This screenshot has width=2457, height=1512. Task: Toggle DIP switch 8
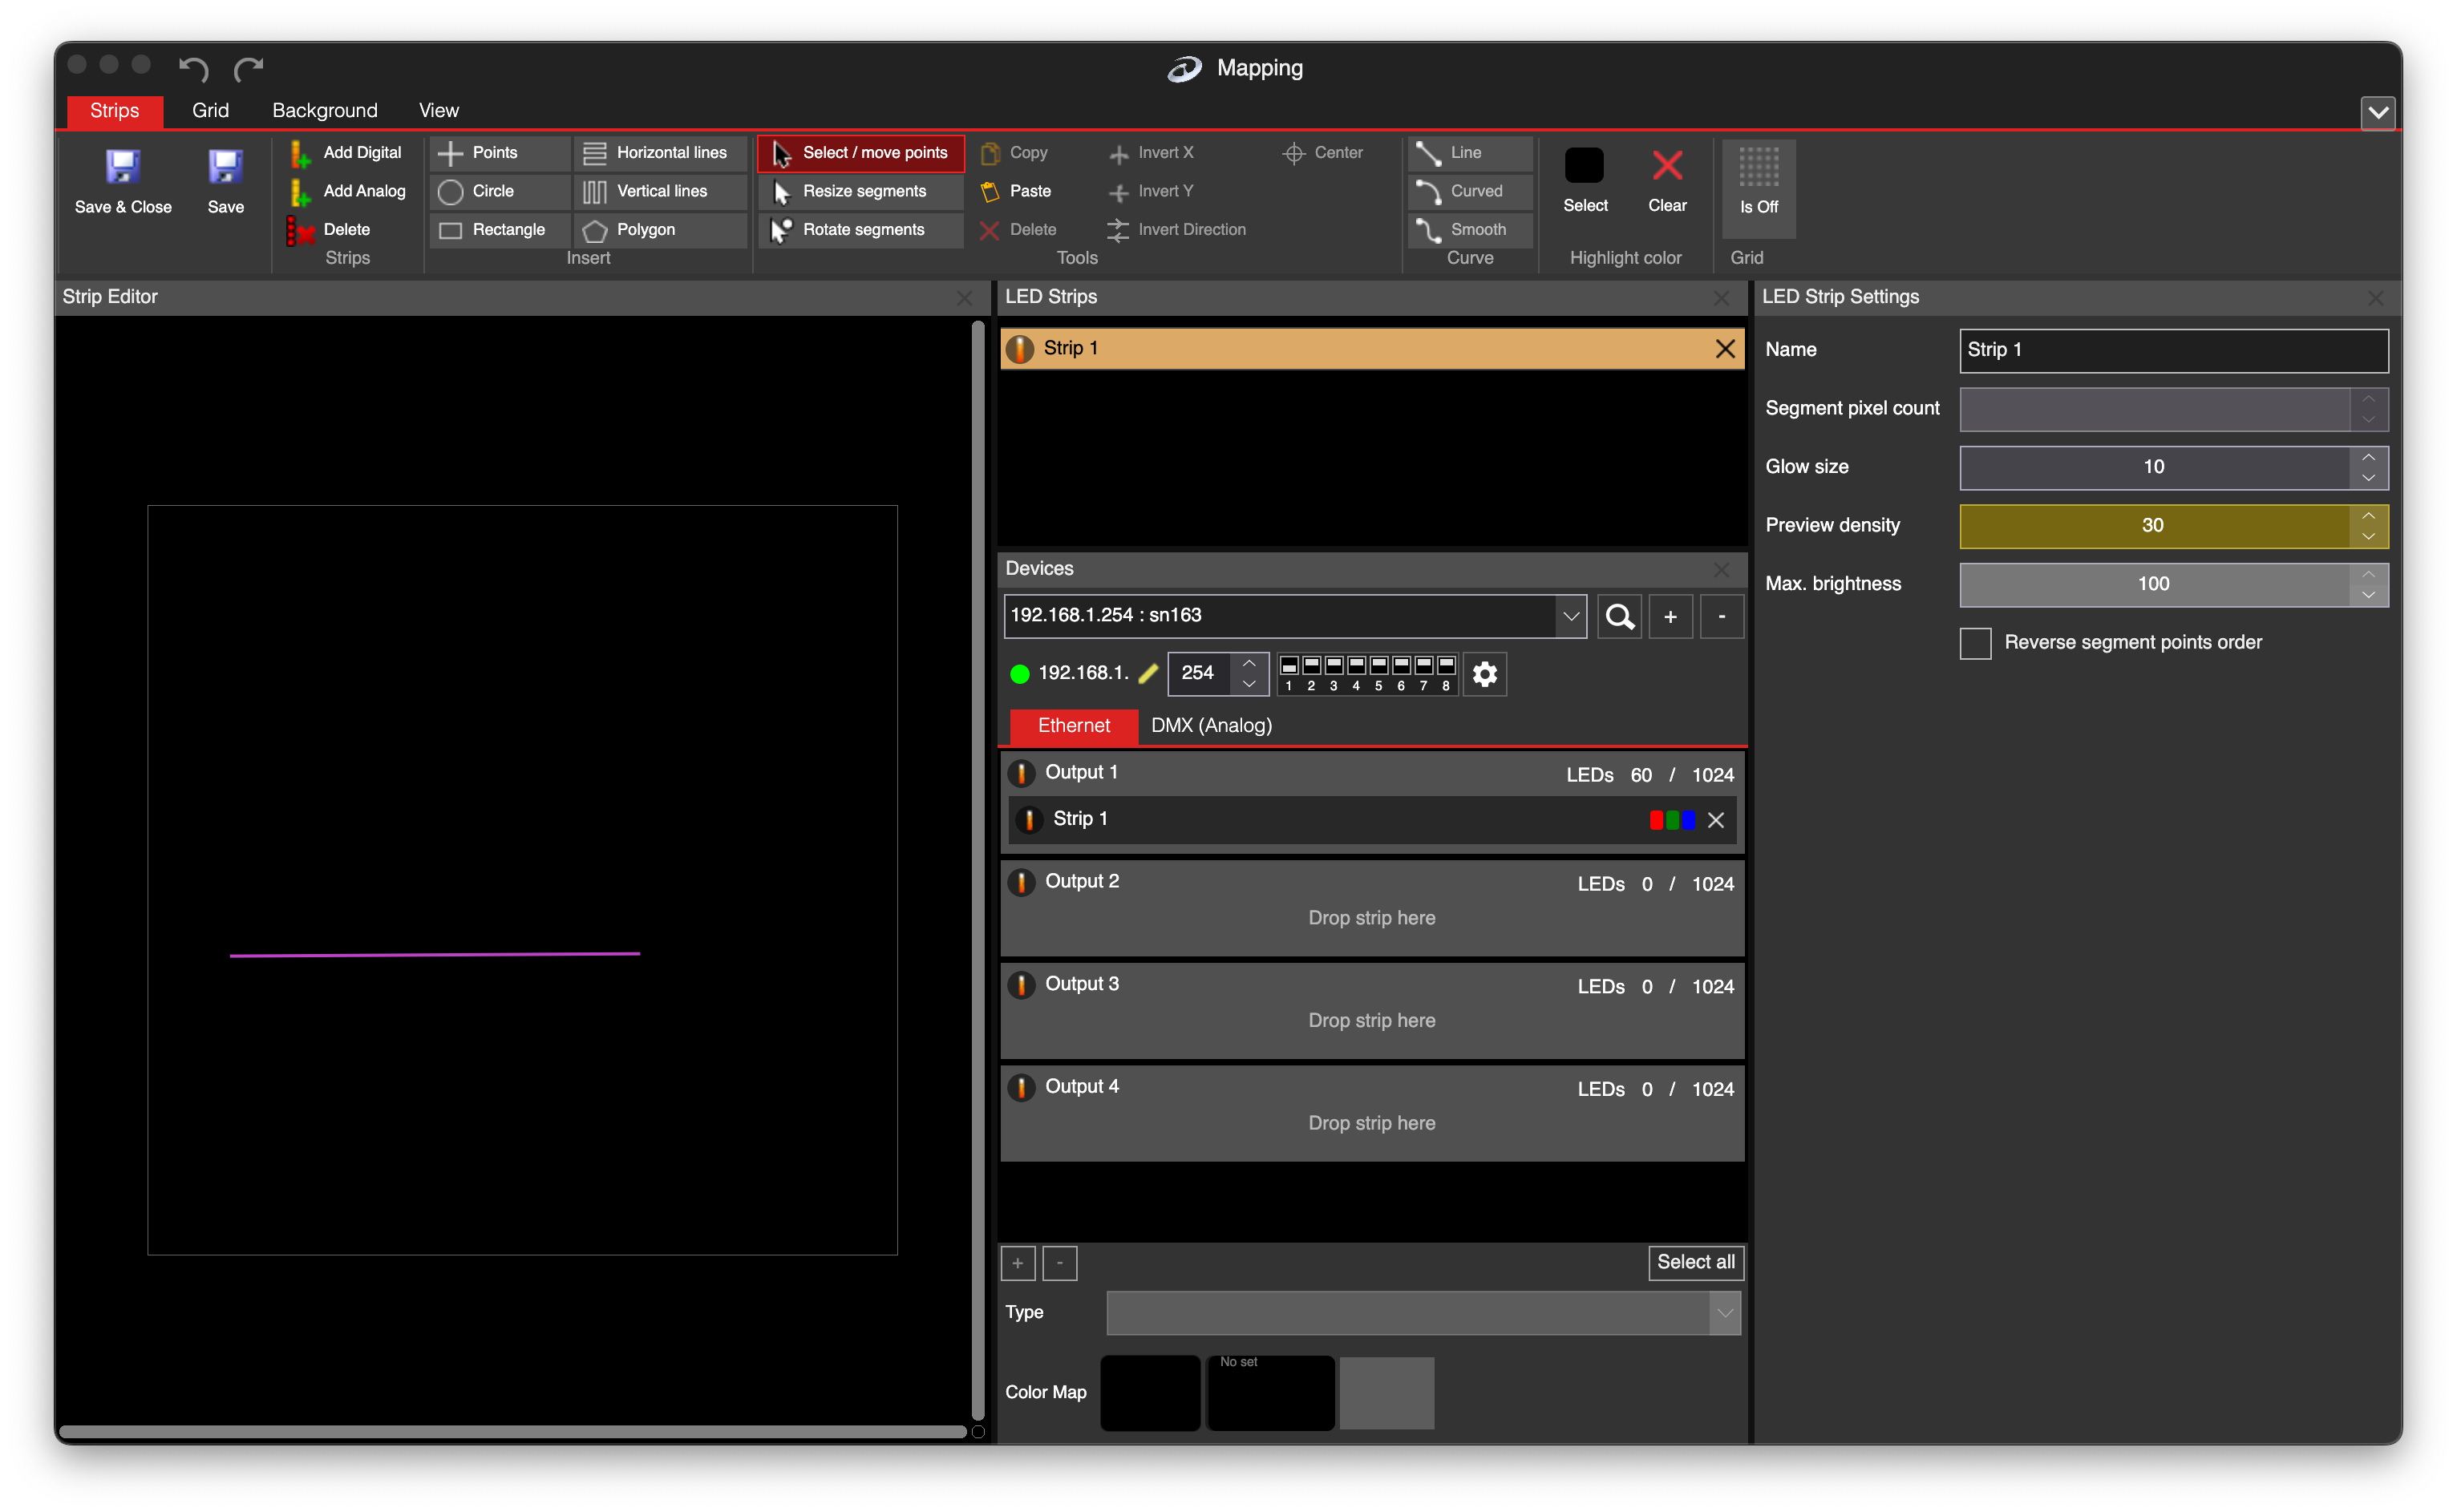coord(1446,667)
